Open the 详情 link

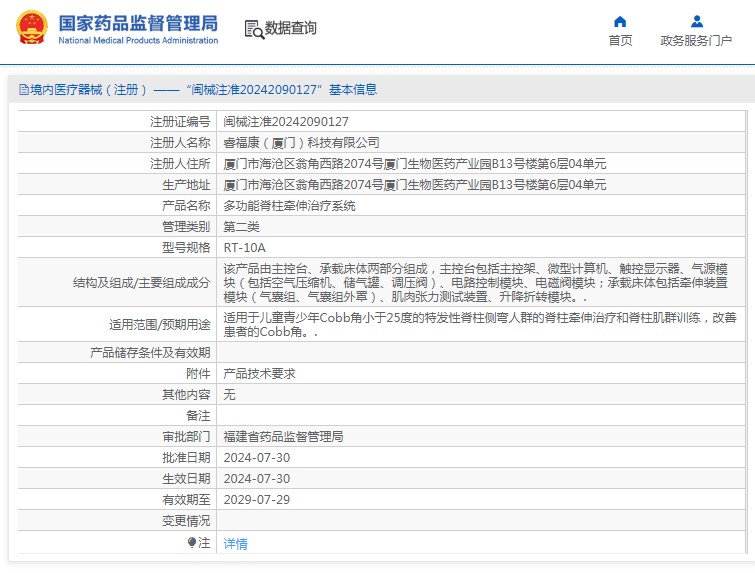pos(235,544)
